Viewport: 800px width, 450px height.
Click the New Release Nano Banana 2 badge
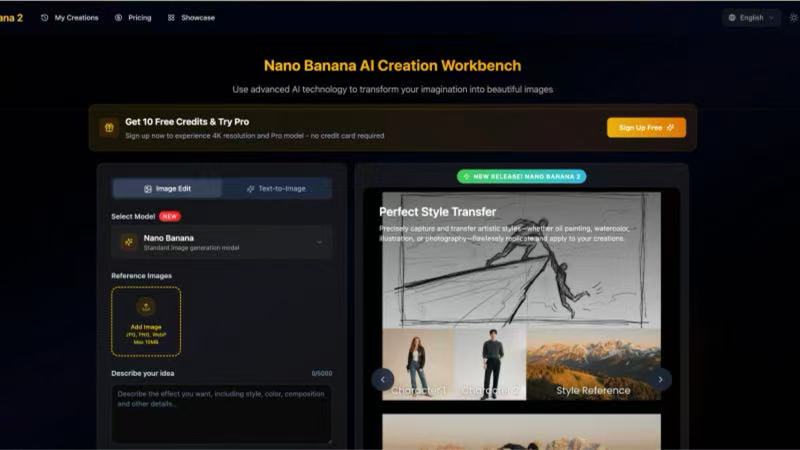[521, 176]
